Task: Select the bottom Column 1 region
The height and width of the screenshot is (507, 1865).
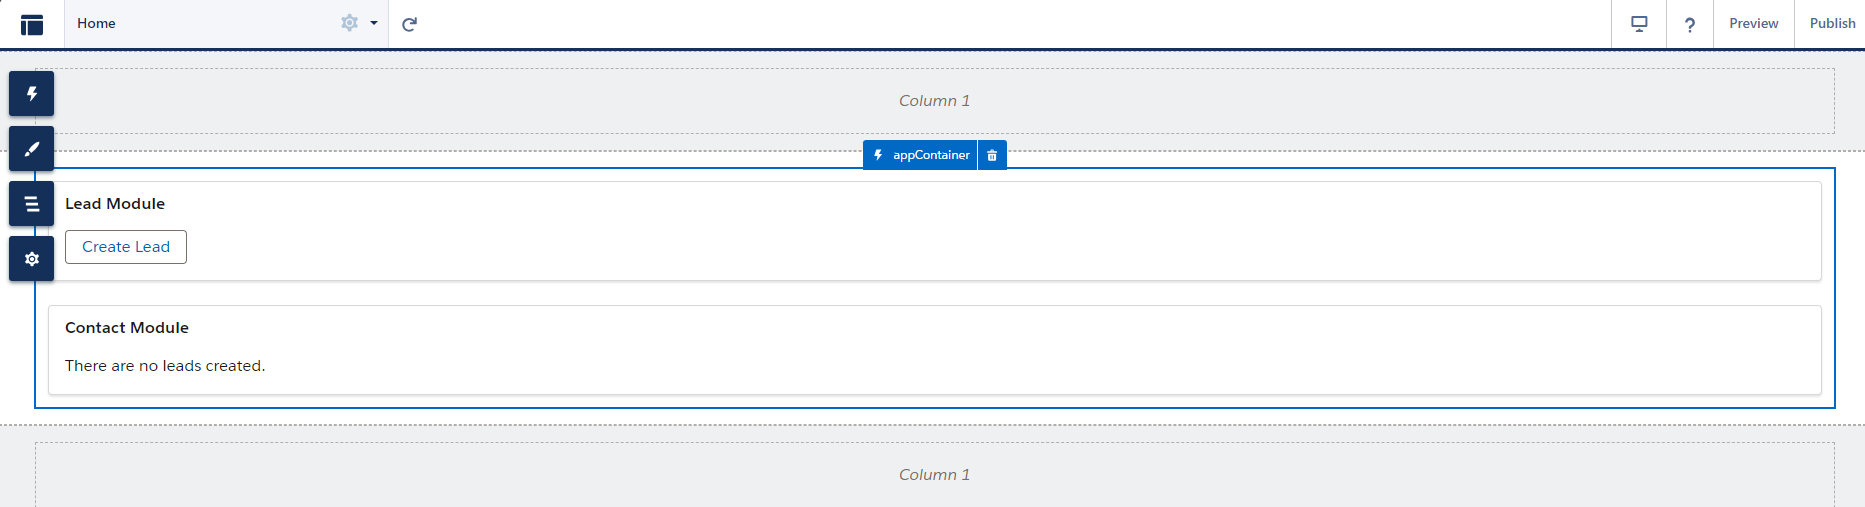Action: point(934,475)
